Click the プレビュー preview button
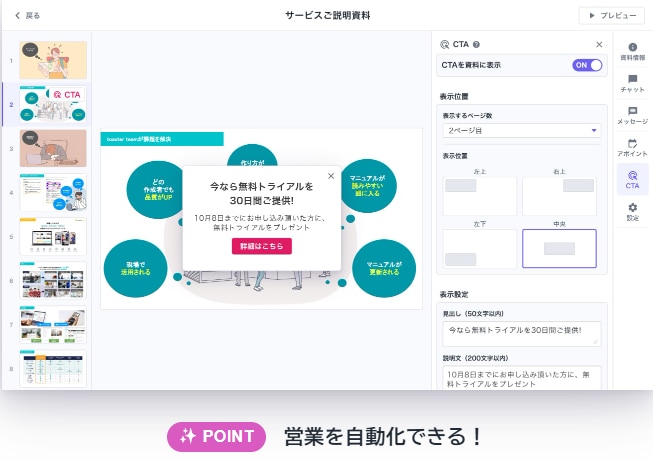Image resolution: width=653 pixels, height=461 pixels. pyautogui.click(x=611, y=16)
